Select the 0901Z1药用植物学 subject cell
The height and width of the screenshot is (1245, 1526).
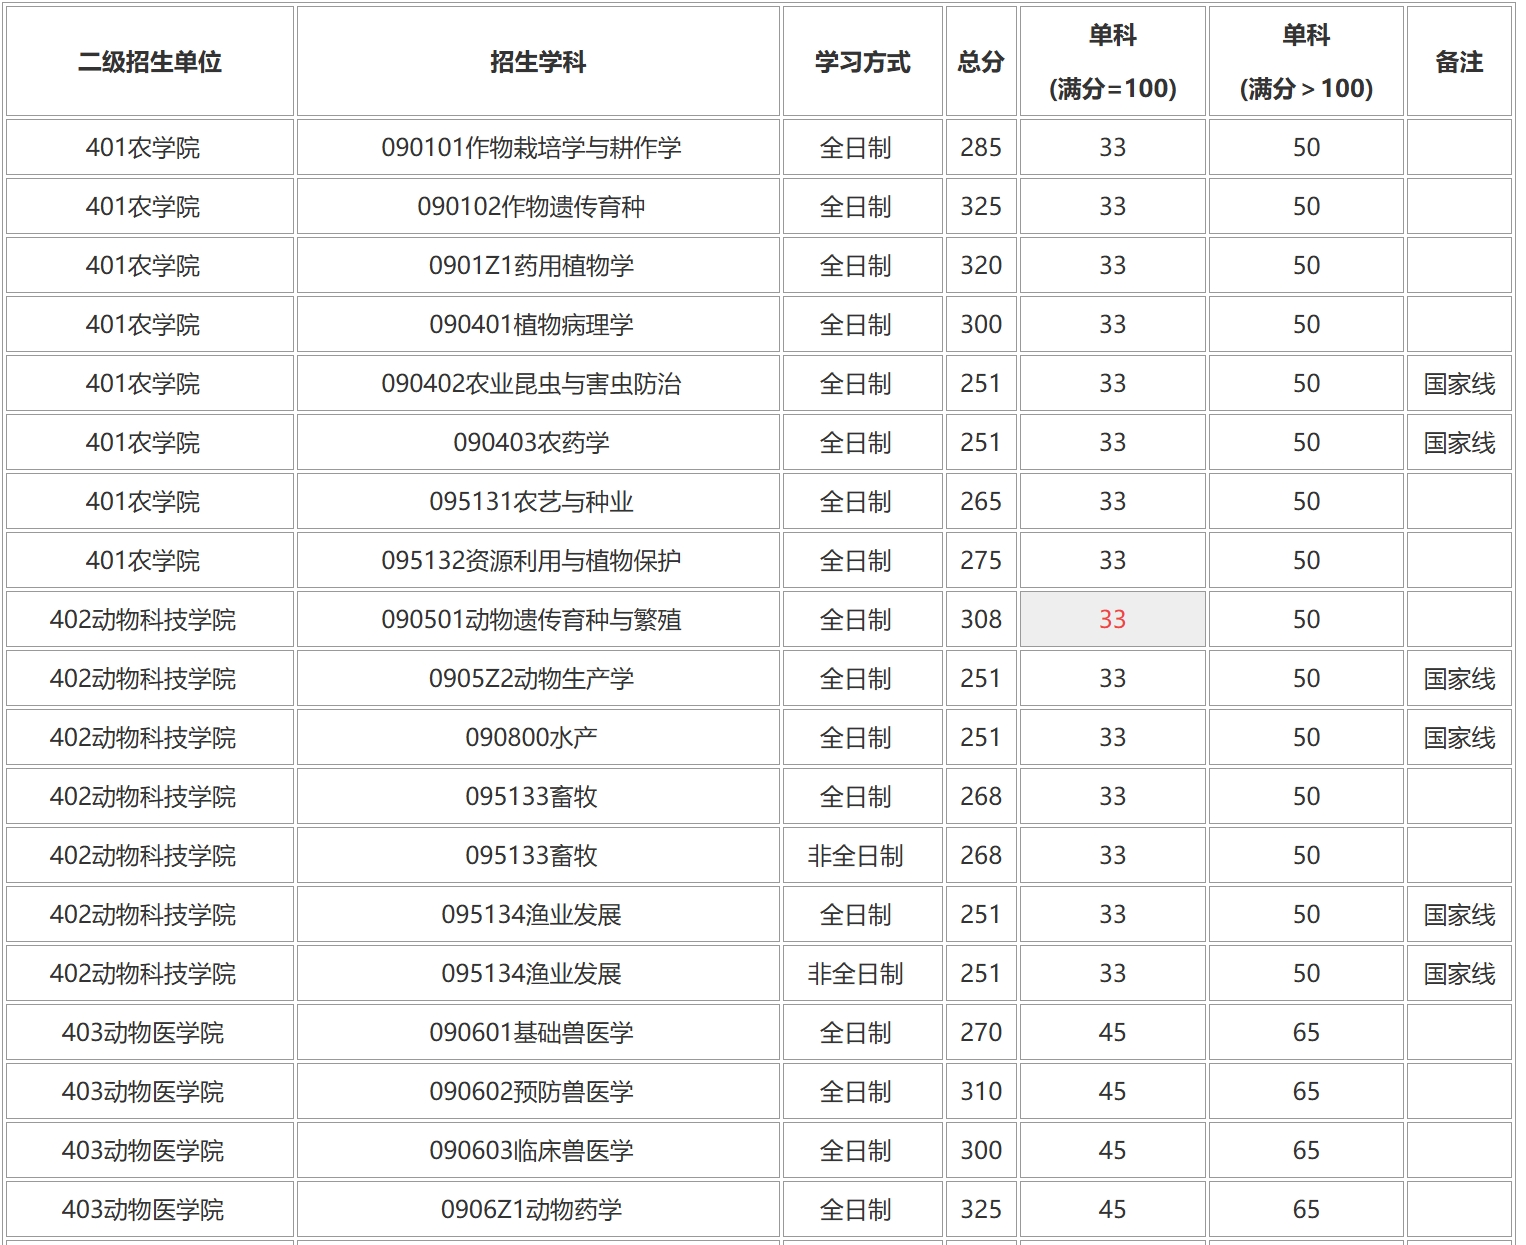tap(536, 265)
